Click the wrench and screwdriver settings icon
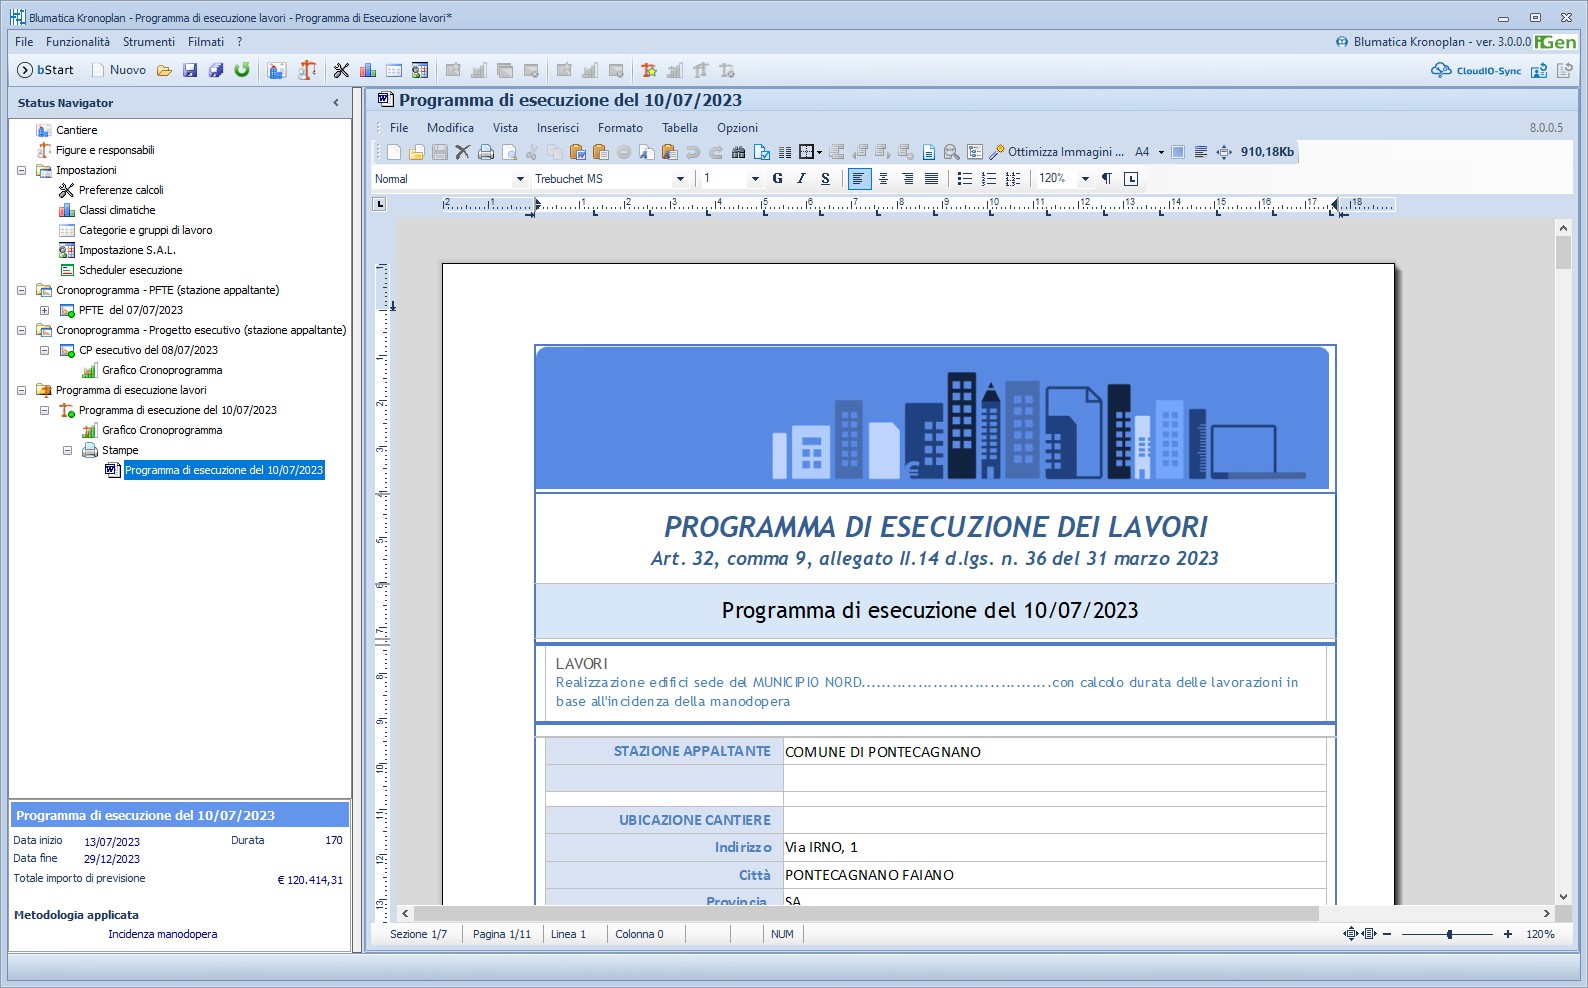This screenshot has height=988, width=1588. pyautogui.click(x=341, y=70)
